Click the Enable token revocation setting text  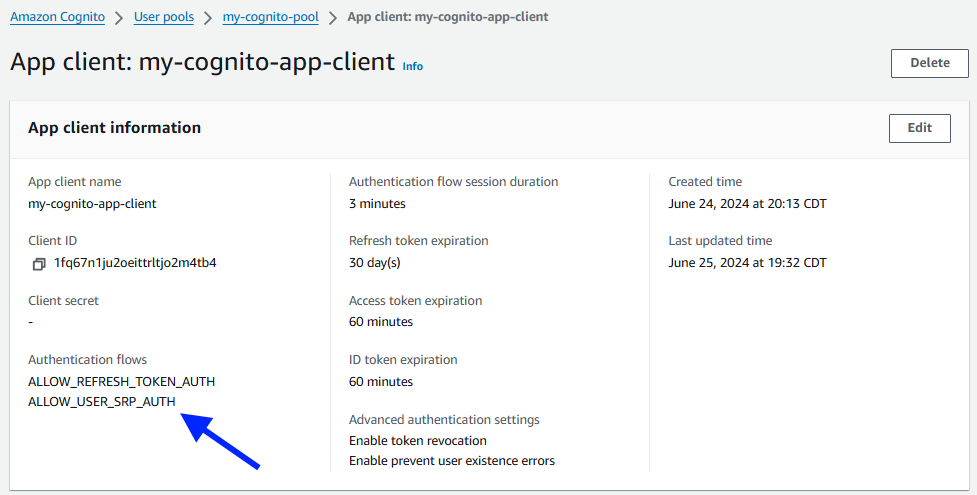click(x=417, y=441)
